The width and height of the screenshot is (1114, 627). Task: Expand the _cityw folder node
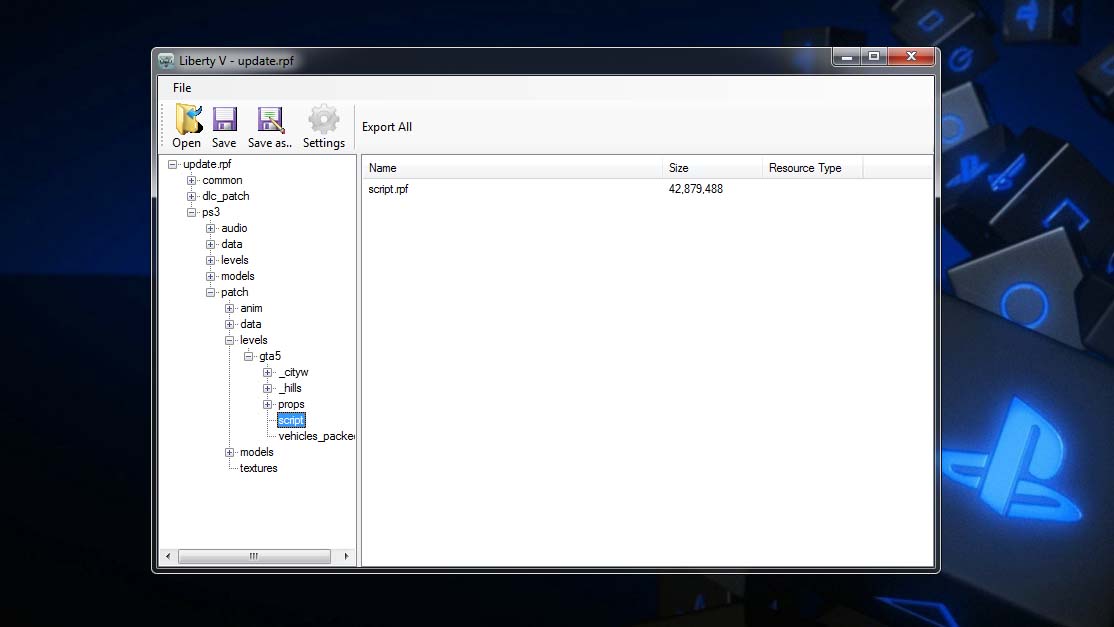(x=267, y=372)
